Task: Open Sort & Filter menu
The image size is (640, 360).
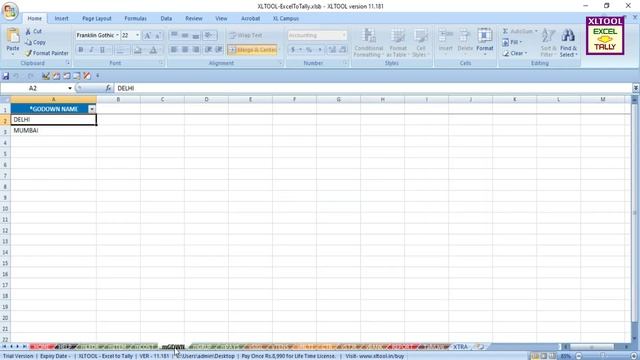Action: [548, 43]
